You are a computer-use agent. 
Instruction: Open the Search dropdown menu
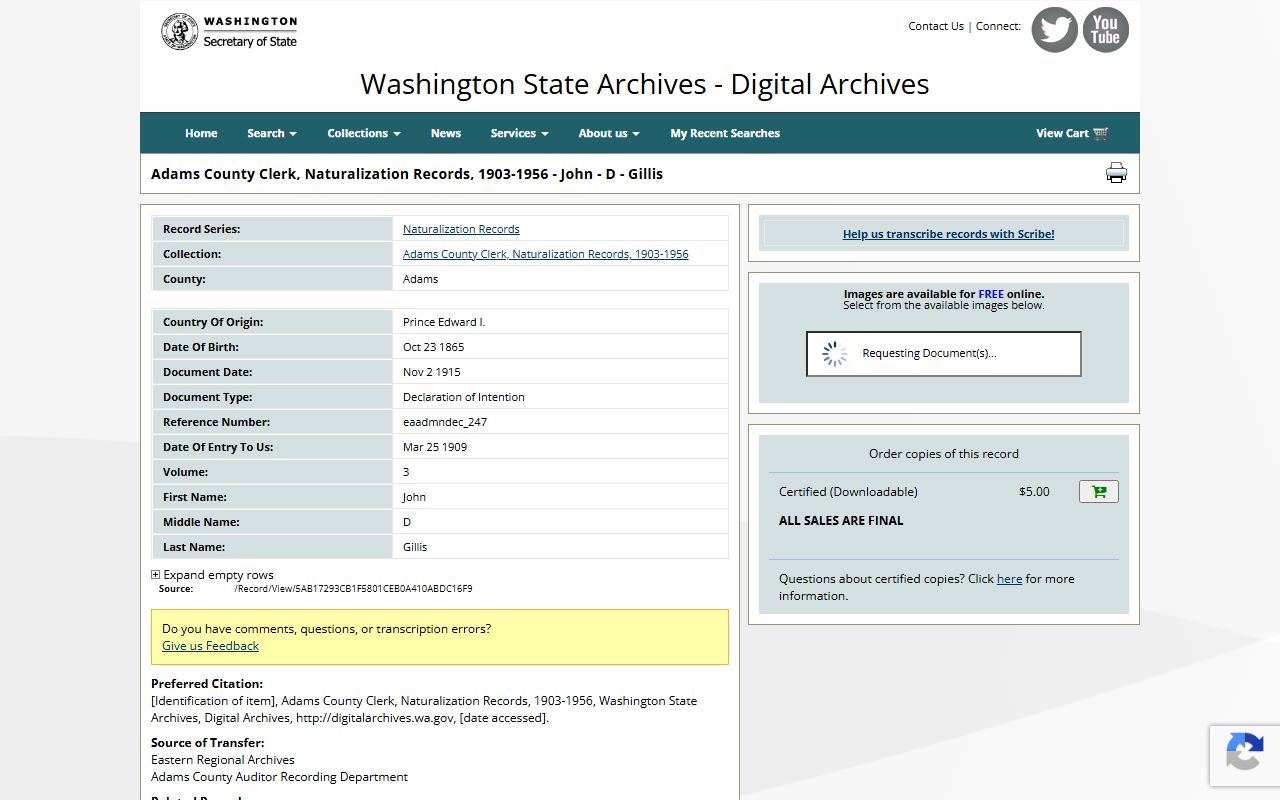272,133
